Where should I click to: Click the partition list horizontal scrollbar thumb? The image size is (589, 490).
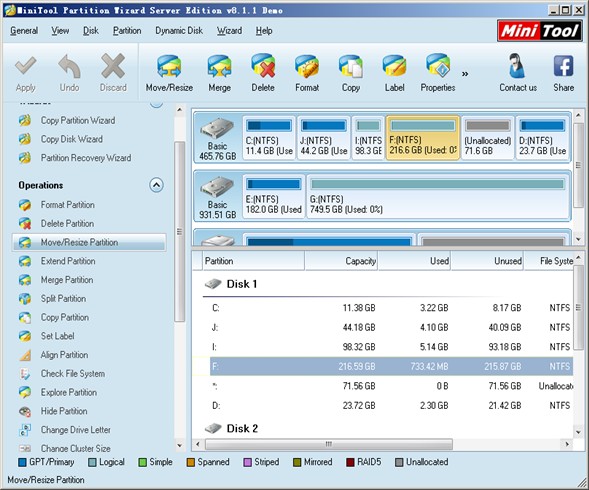pyautogui.click(x=329, y=444)
